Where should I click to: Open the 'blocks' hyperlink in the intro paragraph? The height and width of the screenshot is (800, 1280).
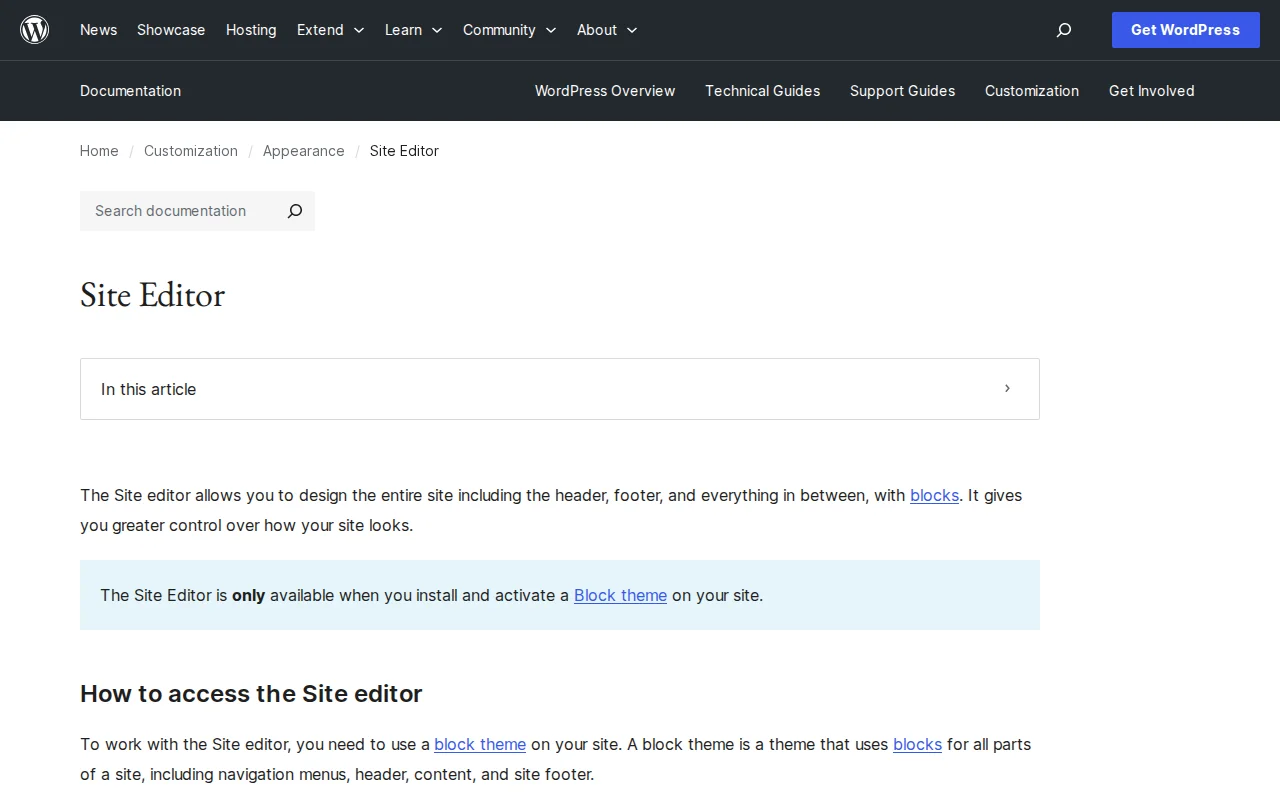(x=934, y=495)
